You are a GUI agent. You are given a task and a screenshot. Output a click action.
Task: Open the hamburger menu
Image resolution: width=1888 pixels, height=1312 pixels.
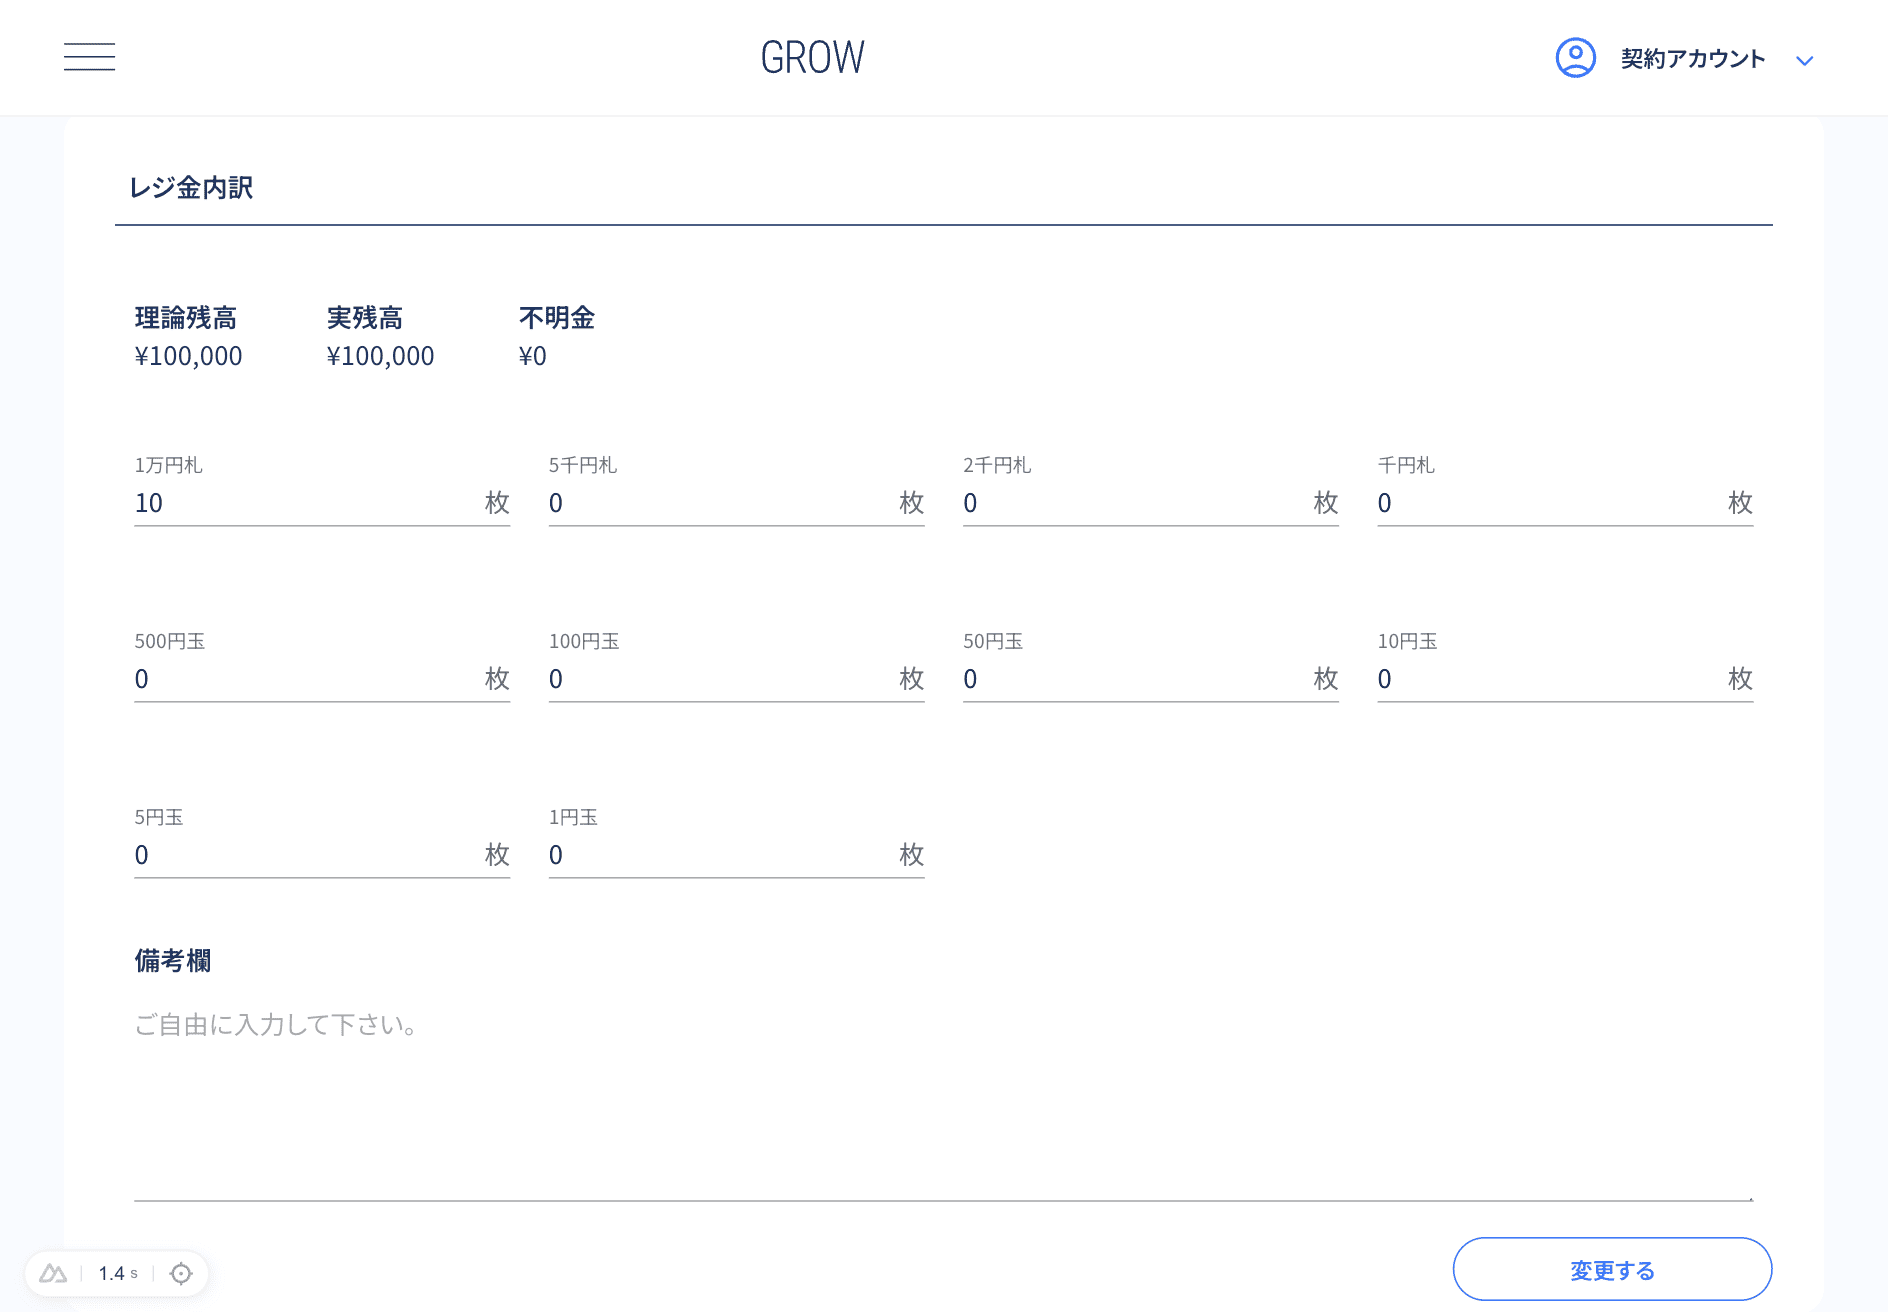[89, 57]
